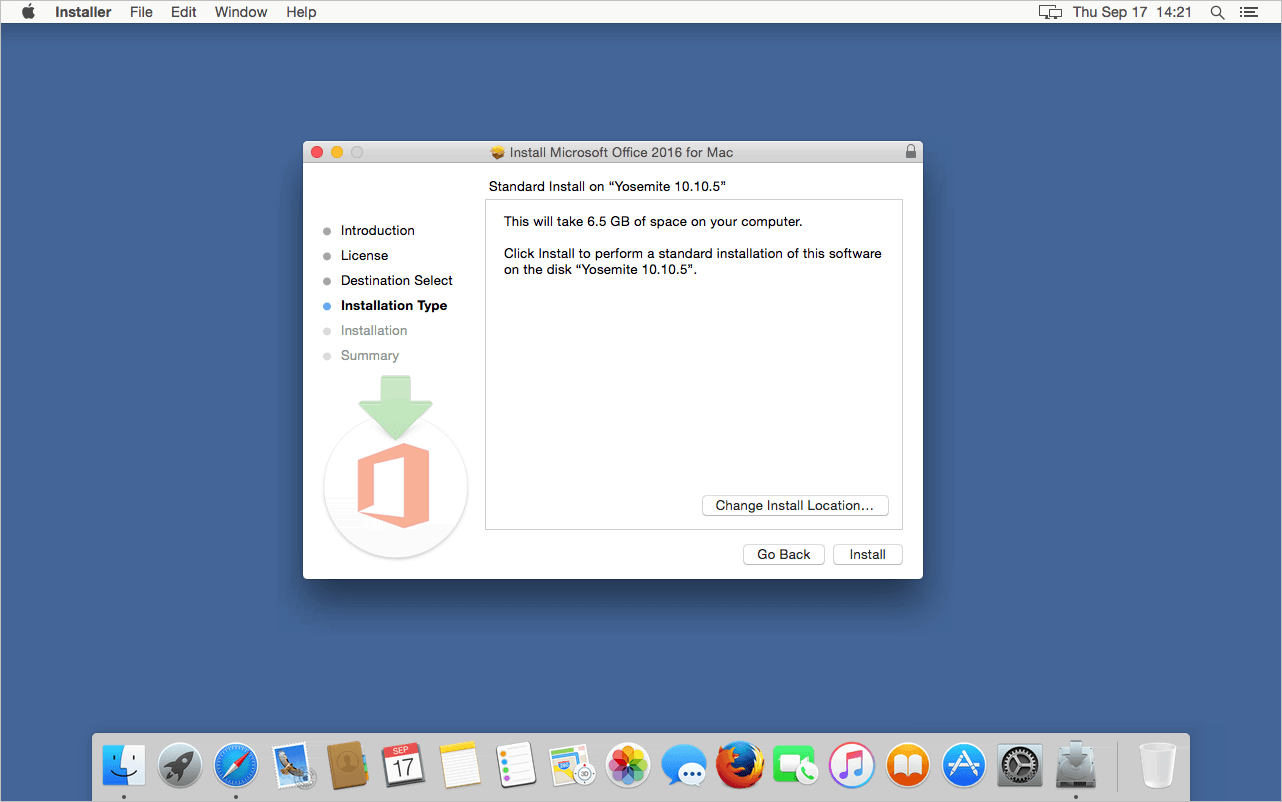1282x802 pixels.
Task: Open Reminders from the Dock
Action: (516, 766)
